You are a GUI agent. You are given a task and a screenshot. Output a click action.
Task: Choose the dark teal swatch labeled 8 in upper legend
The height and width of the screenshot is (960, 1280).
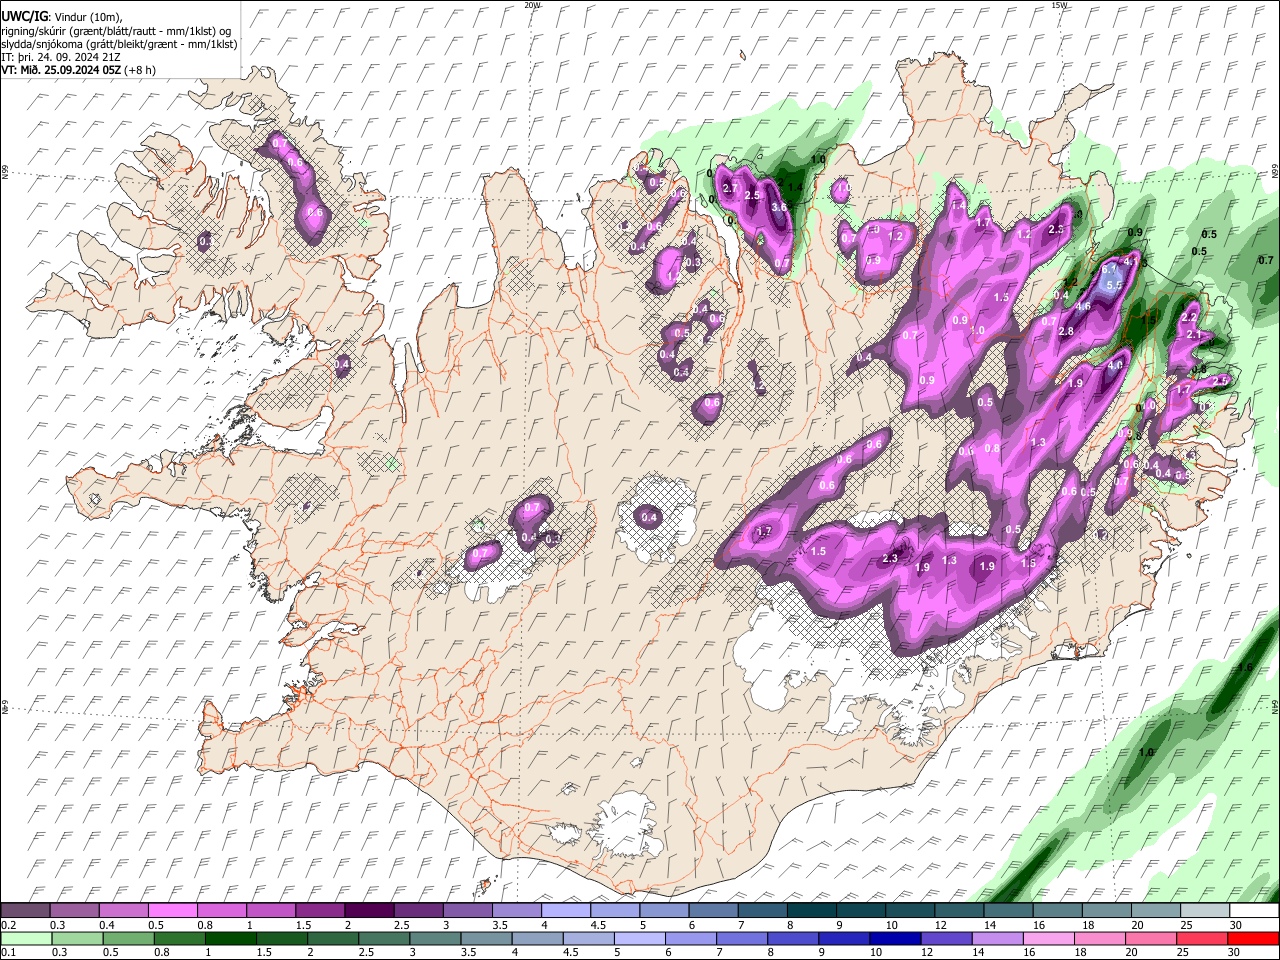pos(811,910)
